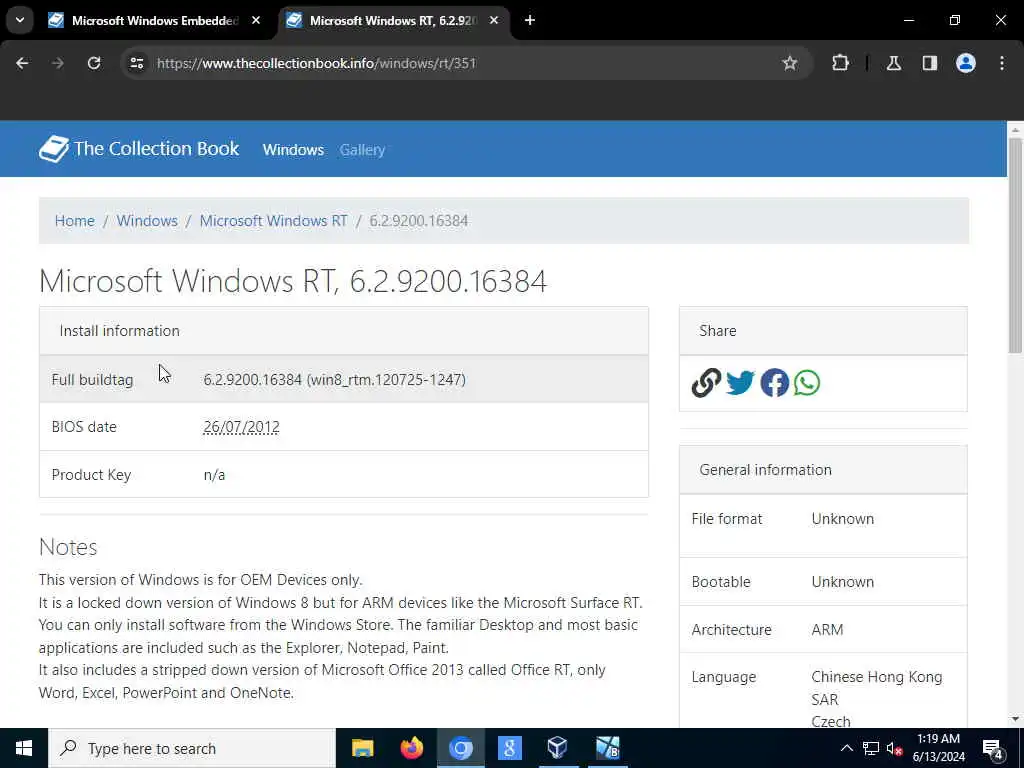
Task: Click the network tray icon
Action: 871,748
